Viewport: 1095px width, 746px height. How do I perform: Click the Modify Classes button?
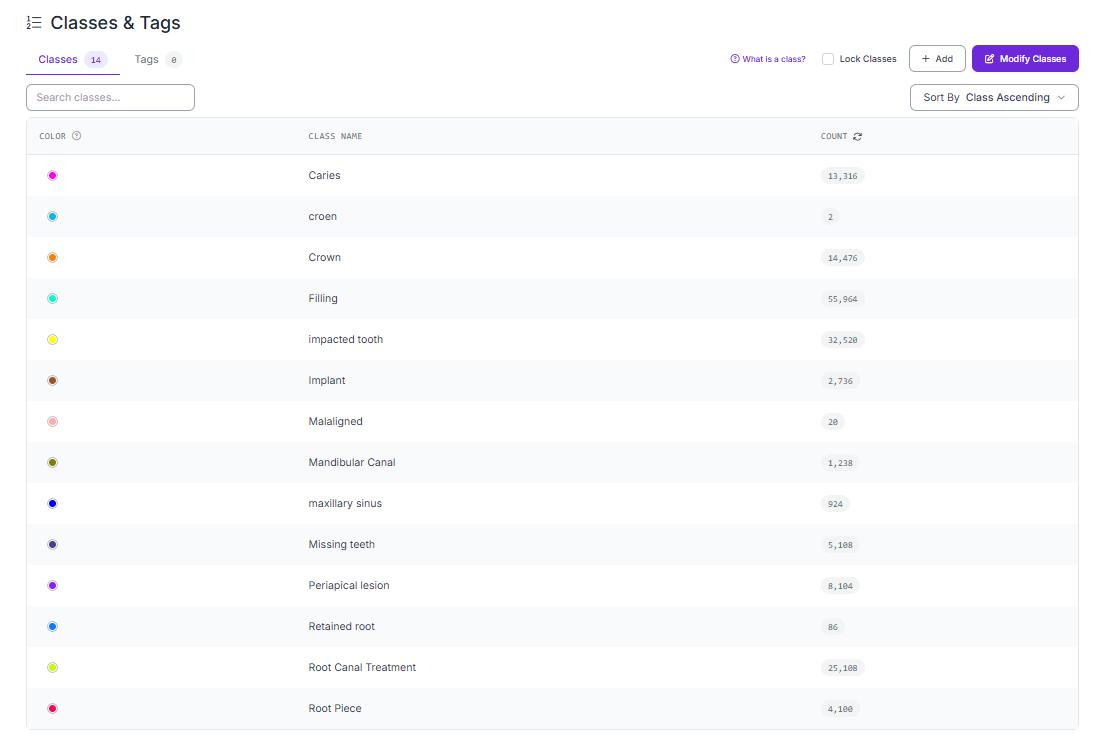[1024, 59]
